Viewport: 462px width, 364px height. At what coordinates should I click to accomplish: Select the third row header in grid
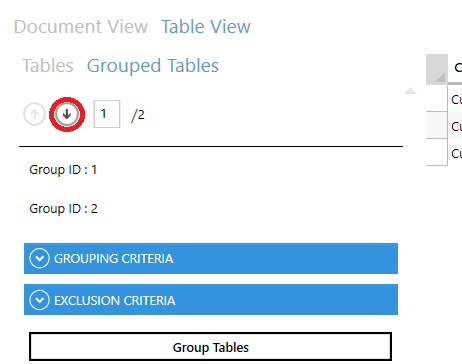coord(437,152)
